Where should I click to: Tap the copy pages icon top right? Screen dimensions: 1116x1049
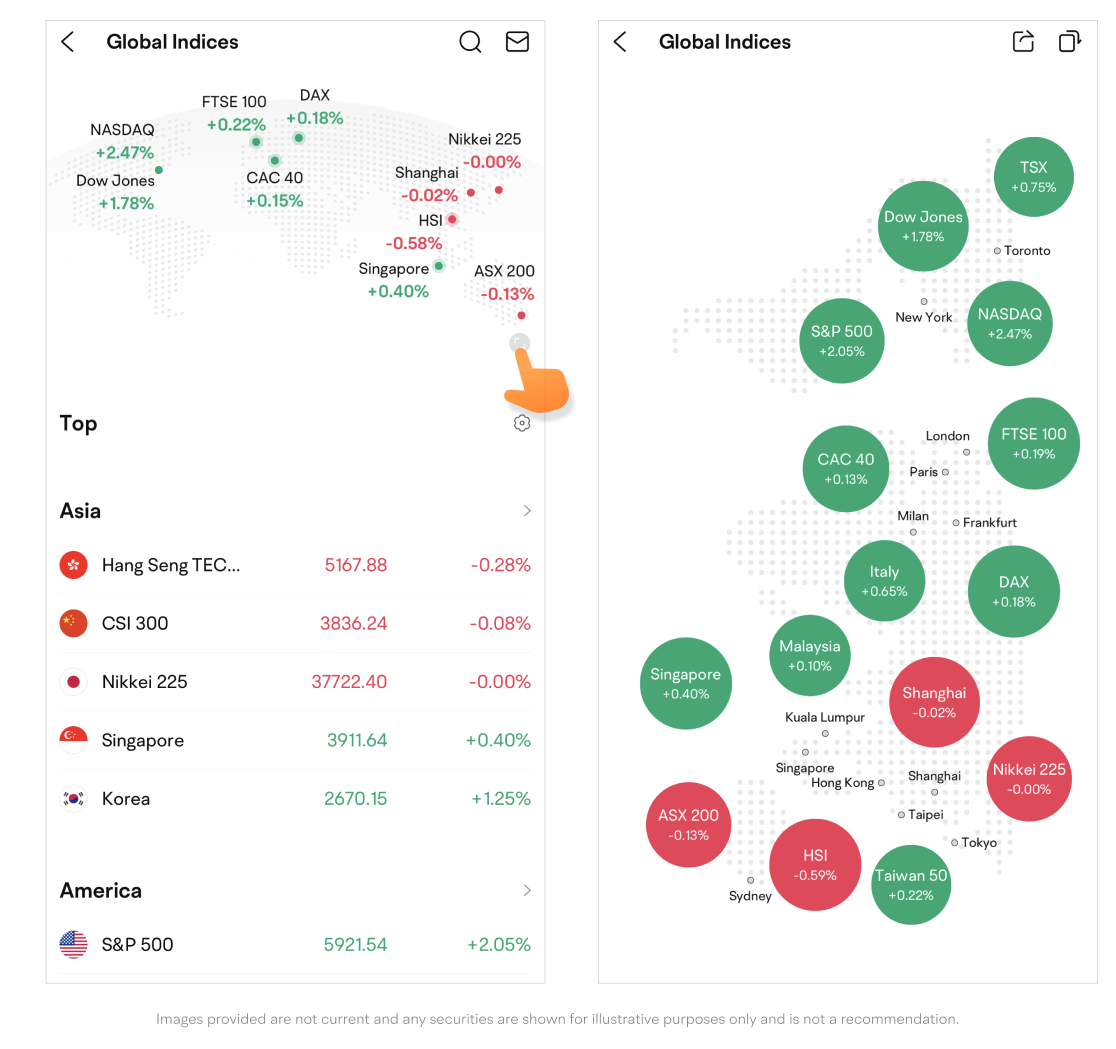coord(1069,42)
